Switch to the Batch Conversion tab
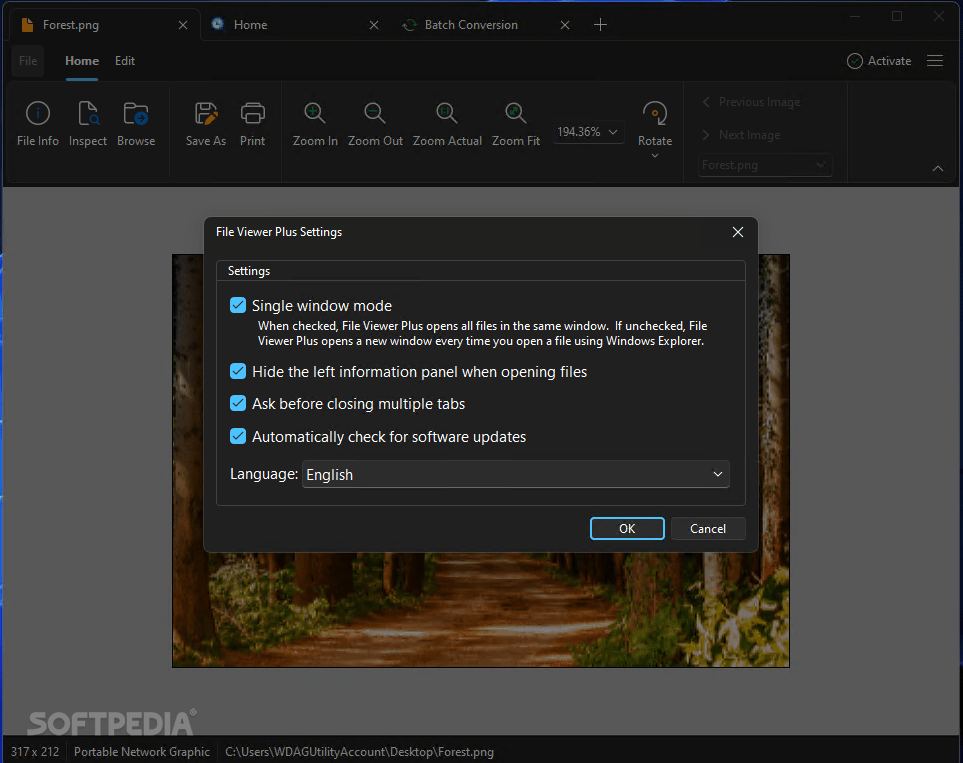The width and height of the screenshot is (963, 763). 471,25
